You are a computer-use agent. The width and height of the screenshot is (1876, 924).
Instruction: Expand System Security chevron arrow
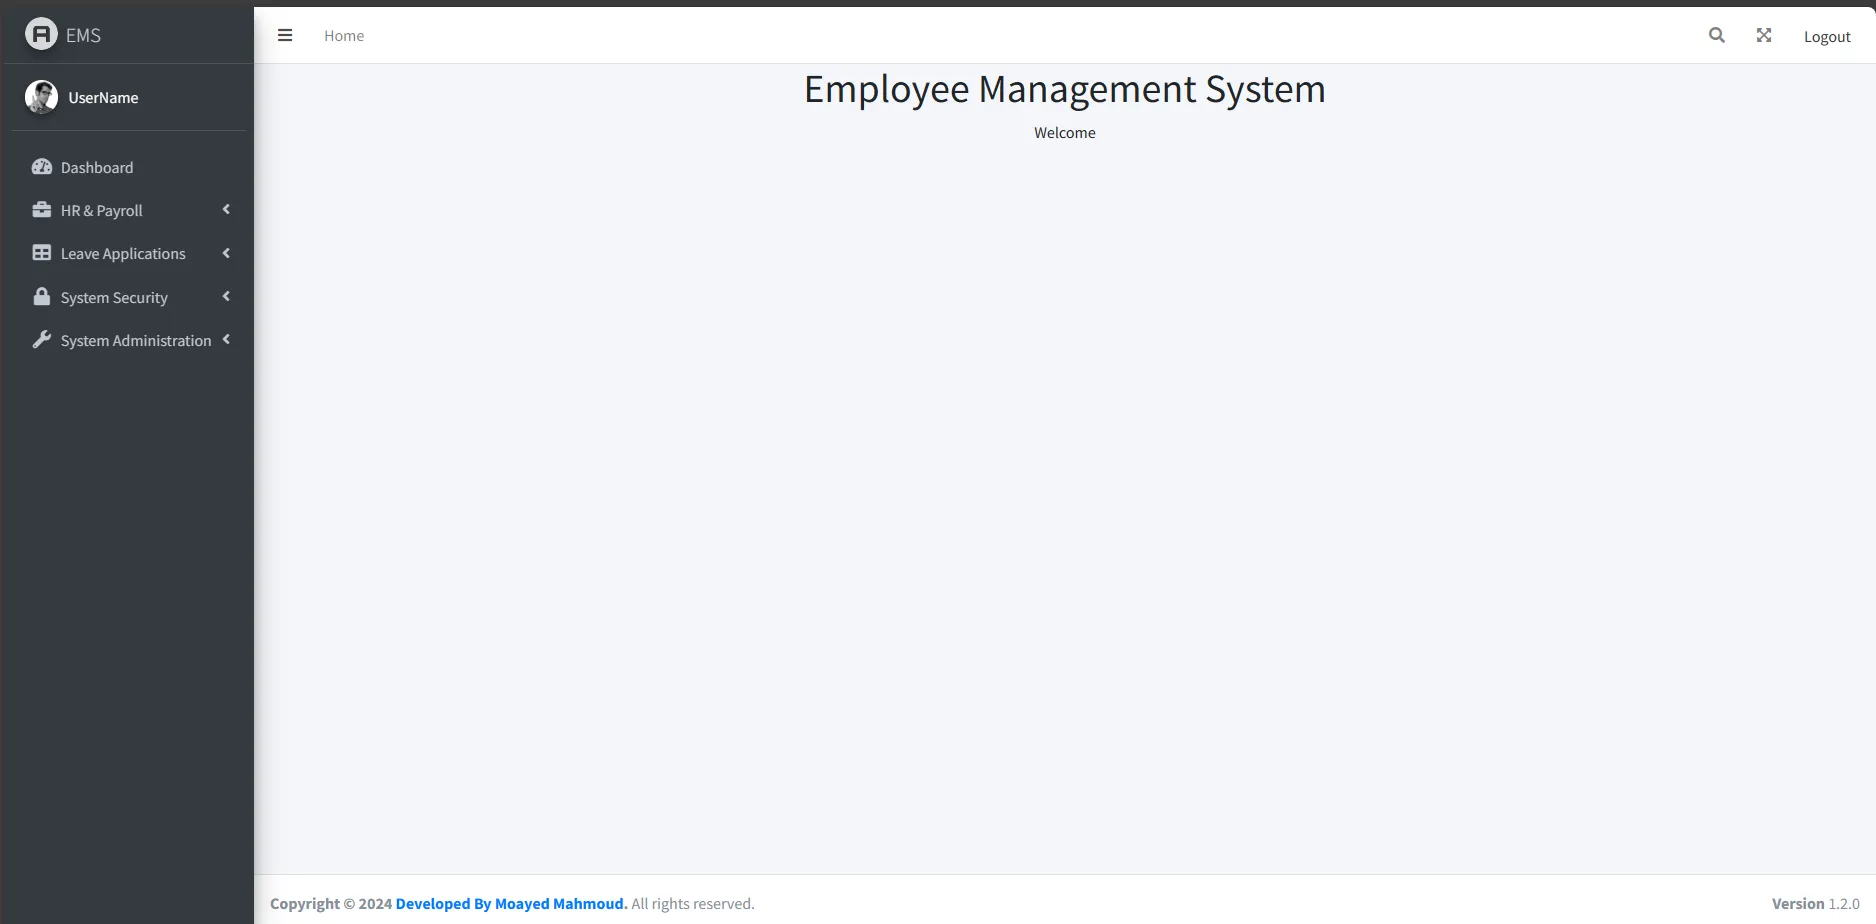[x=226, y=297]
